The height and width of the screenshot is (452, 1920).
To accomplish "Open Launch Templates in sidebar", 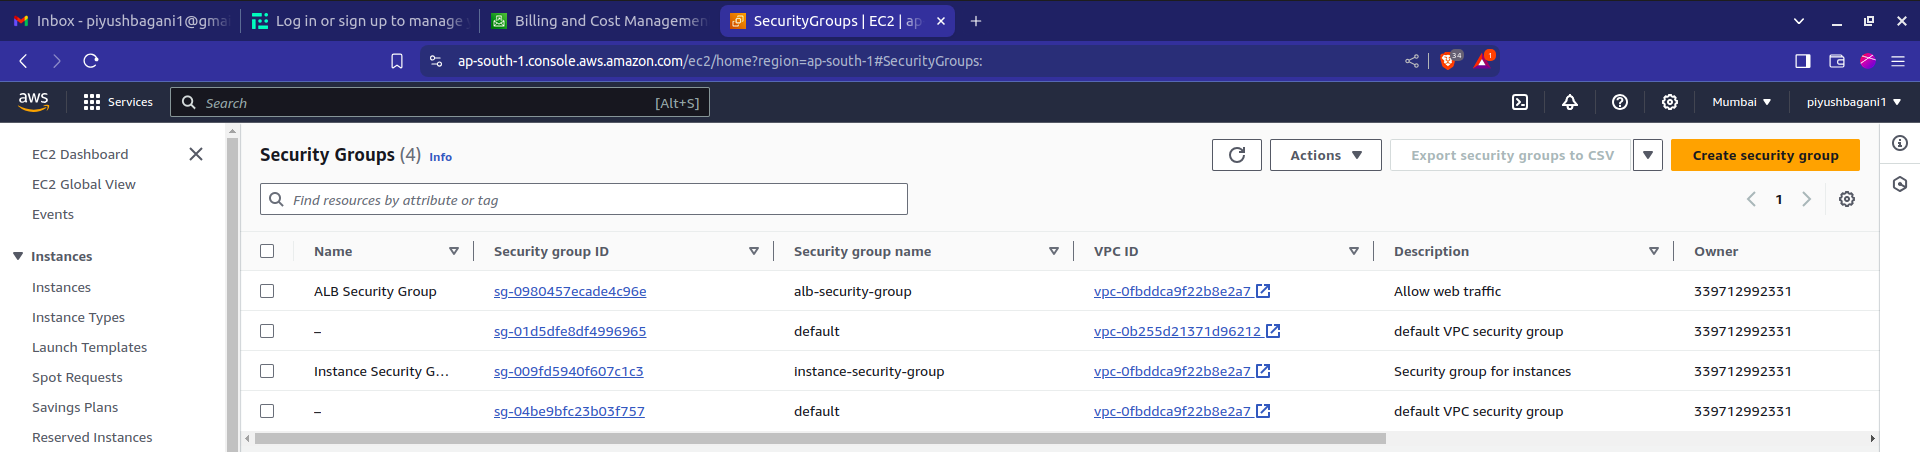I will pyautogui.click(x=89, y=347).
